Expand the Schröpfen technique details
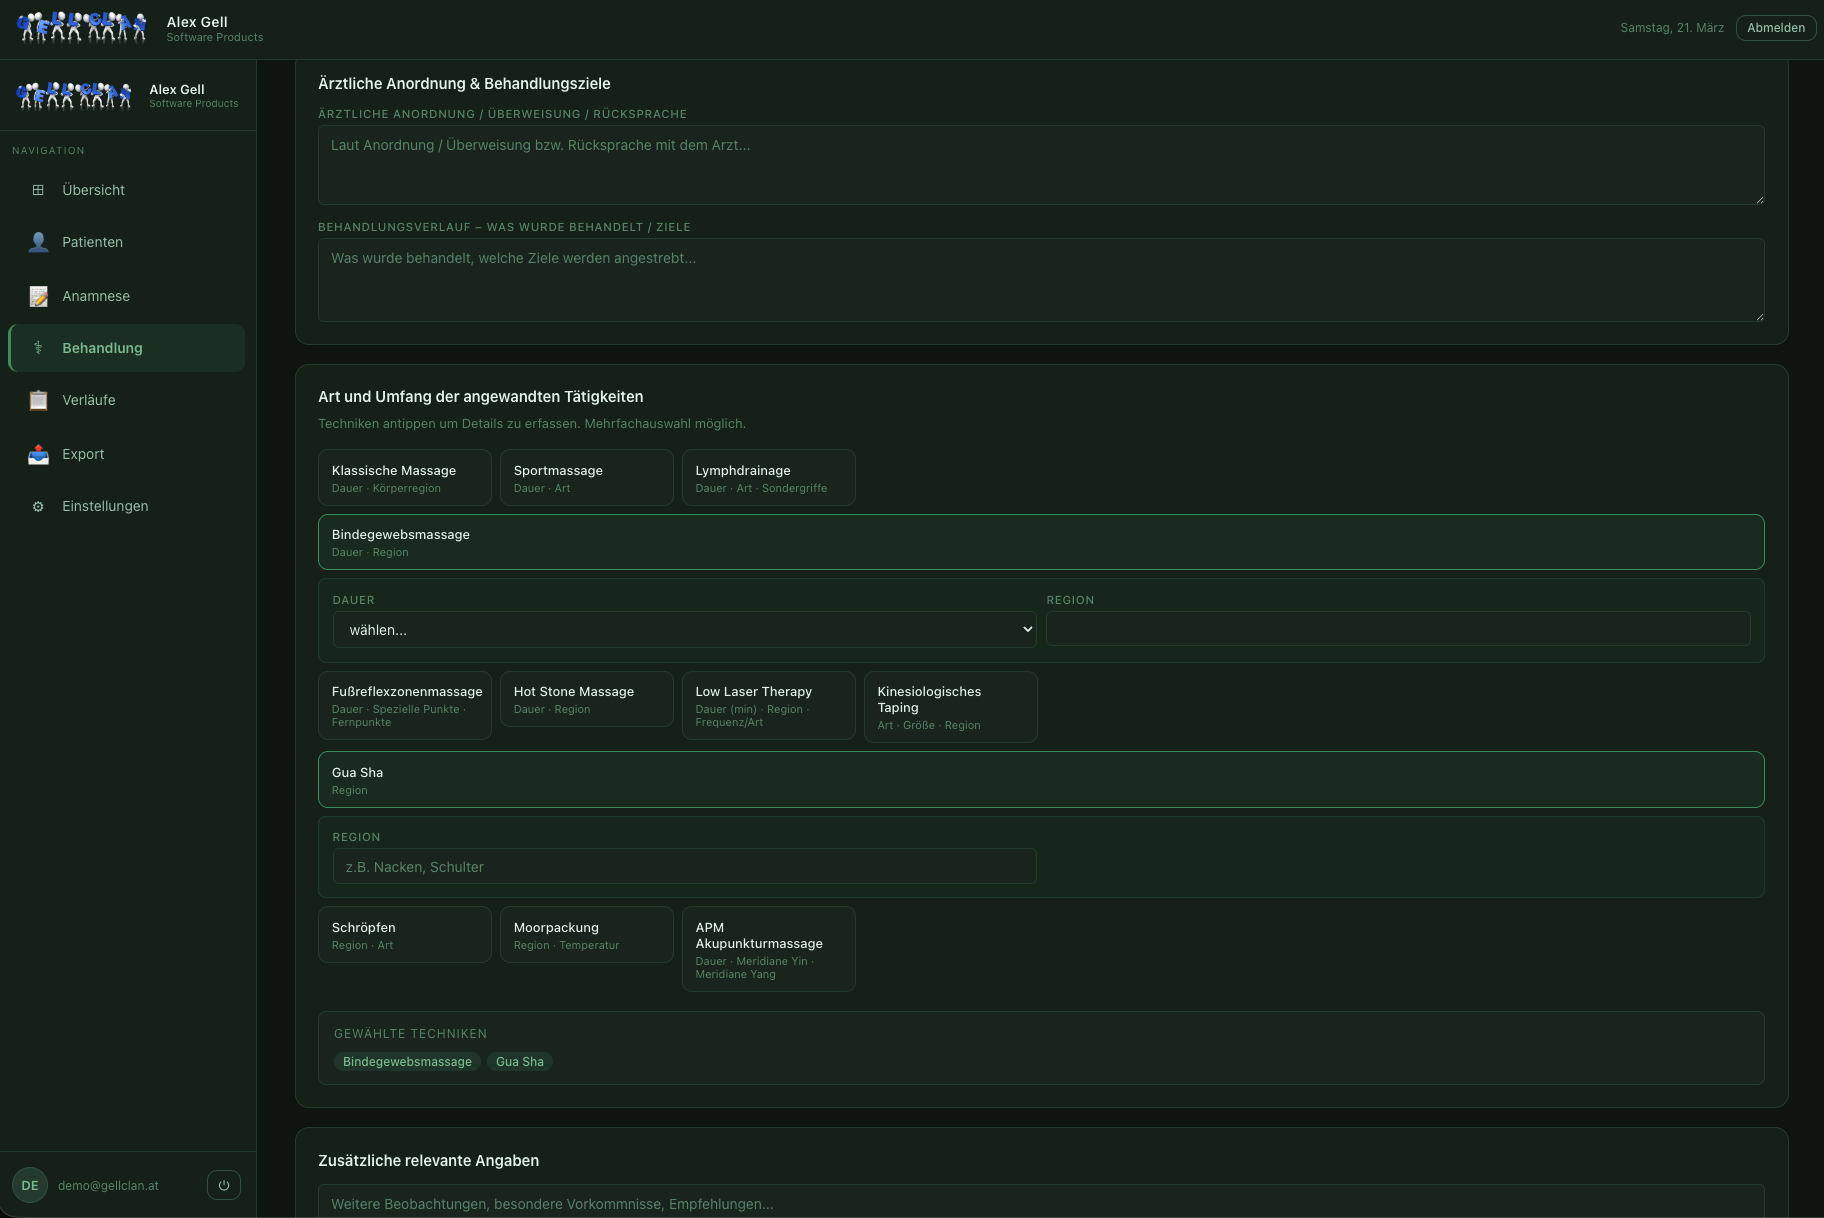The height and width of the screenshot is (1218, 1824). (x=405, y=935)
